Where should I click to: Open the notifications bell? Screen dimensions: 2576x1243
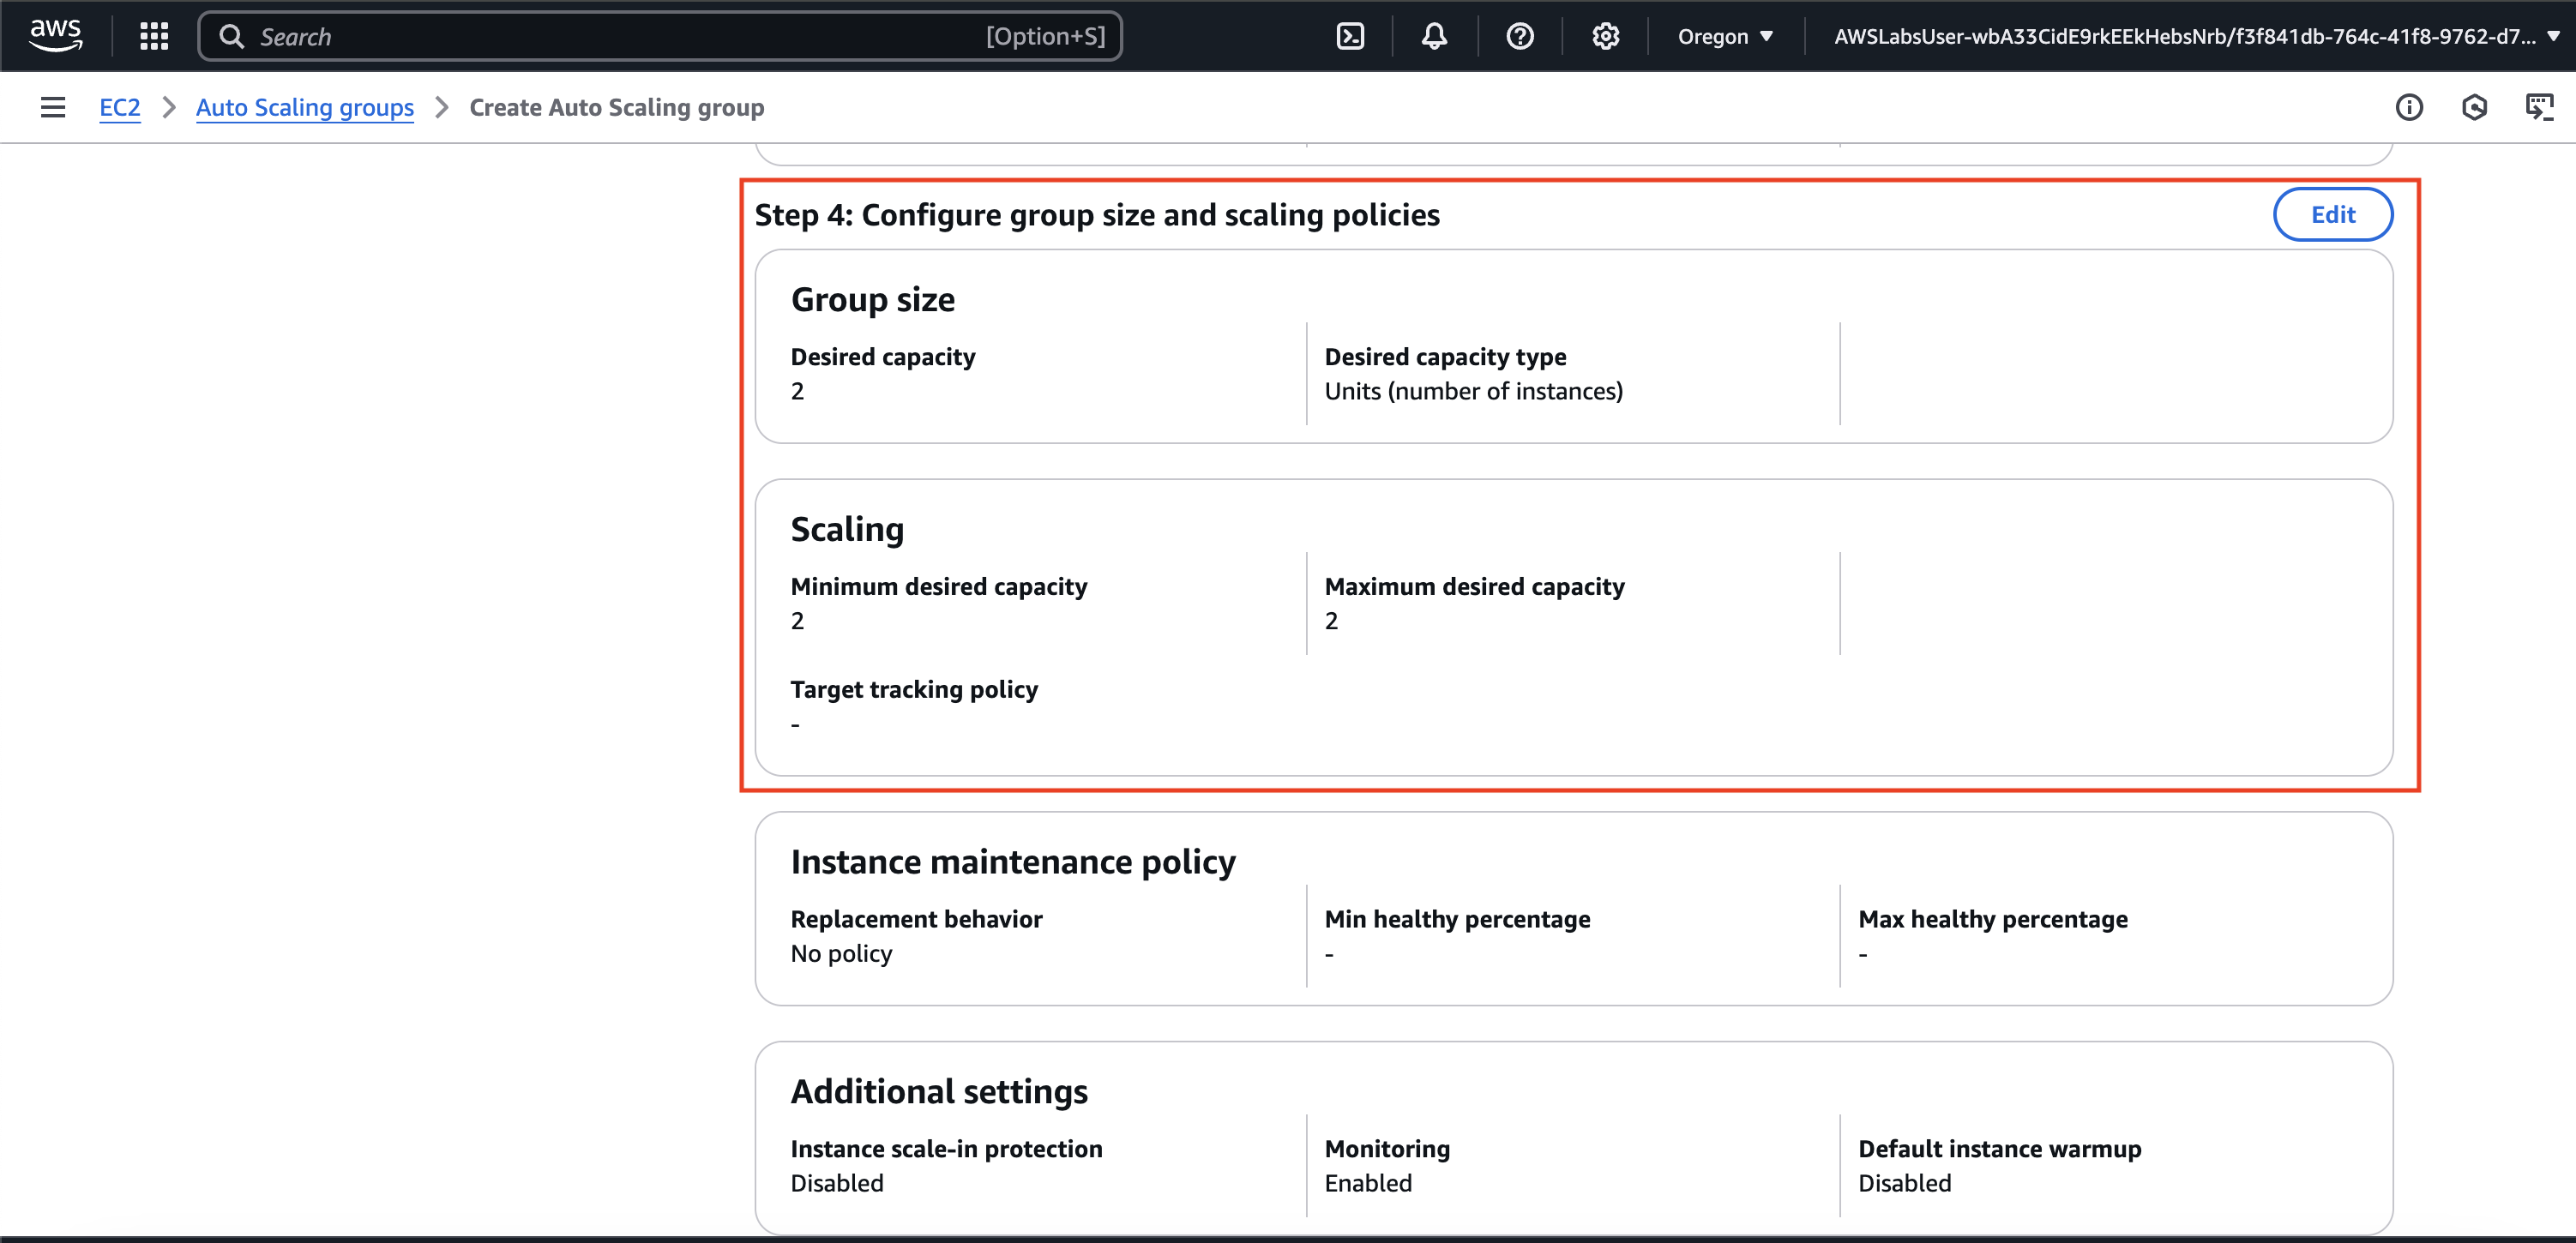click(1434, 36)
